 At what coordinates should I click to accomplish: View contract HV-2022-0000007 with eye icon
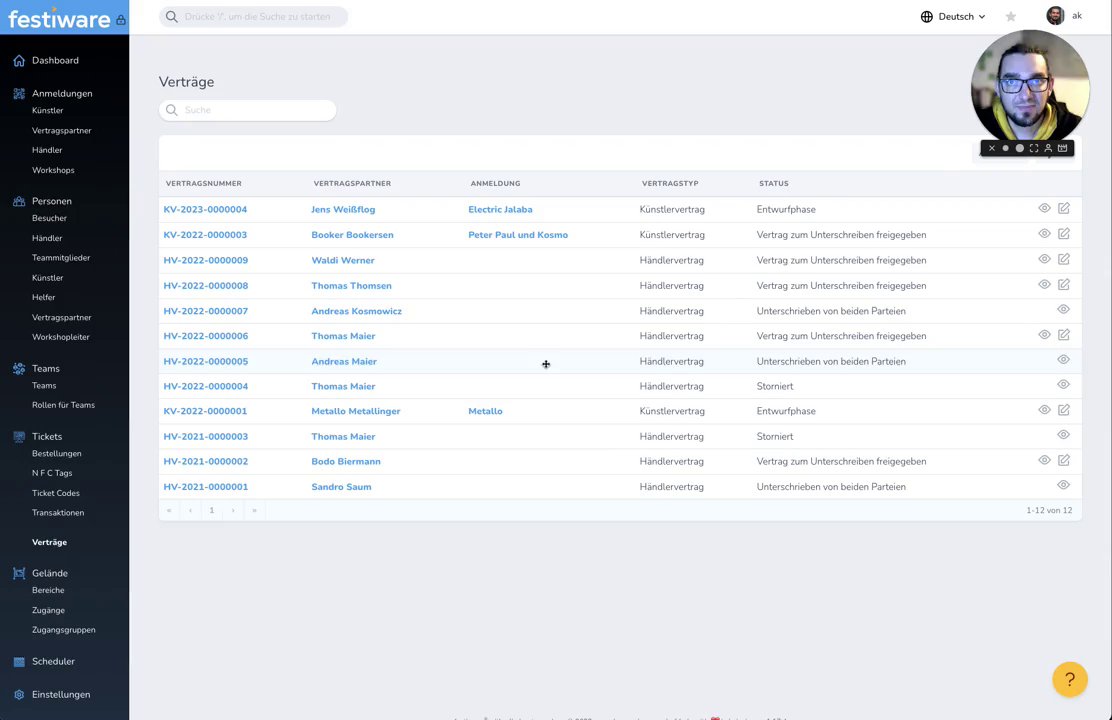[1063, 310]
